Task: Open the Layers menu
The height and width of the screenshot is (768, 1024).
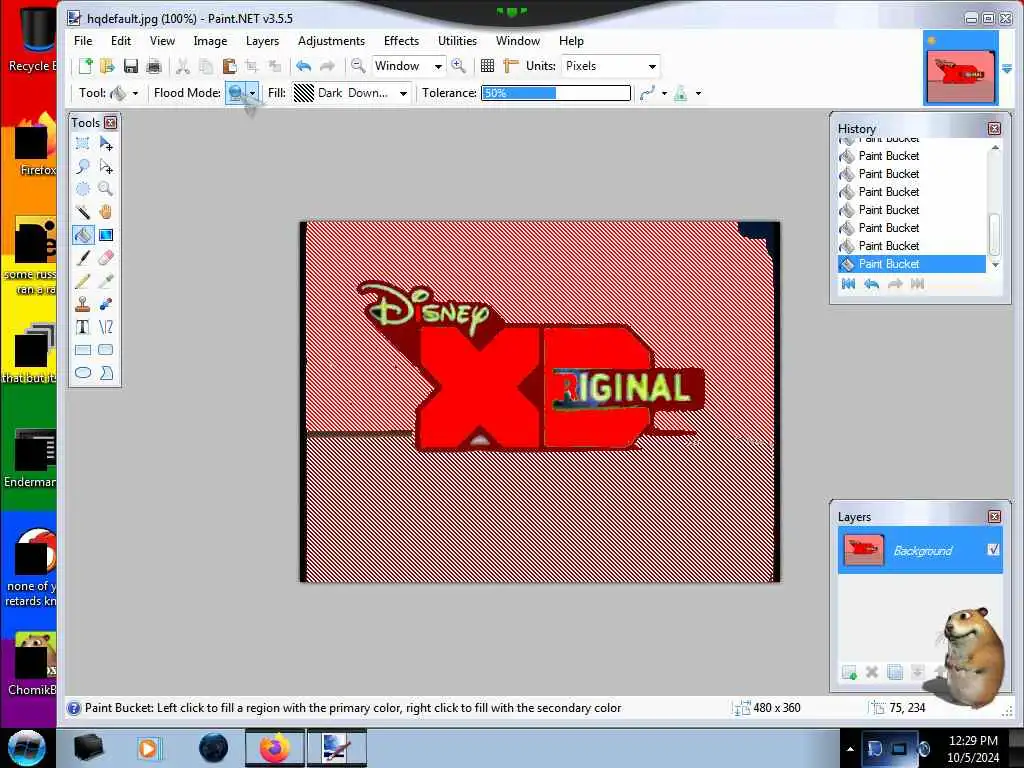Action: click(263, 40)
